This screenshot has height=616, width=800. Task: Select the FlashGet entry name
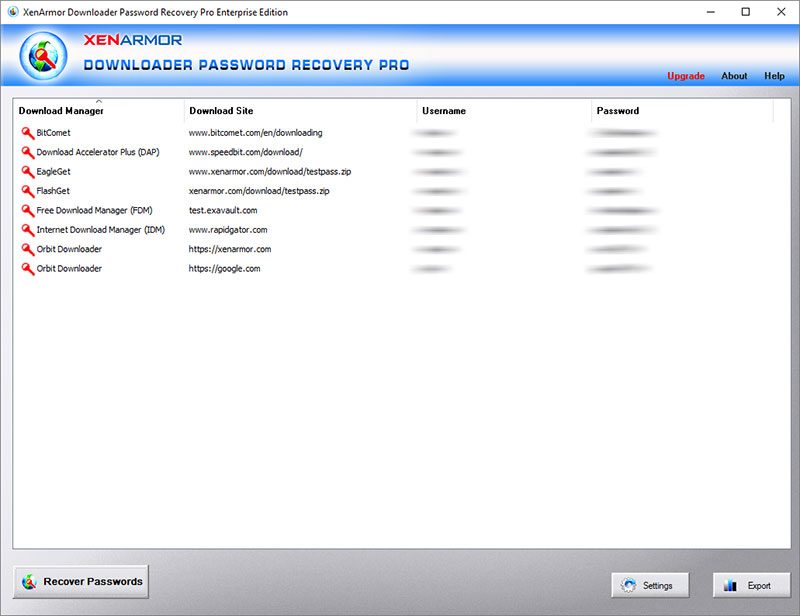point(53,191)
